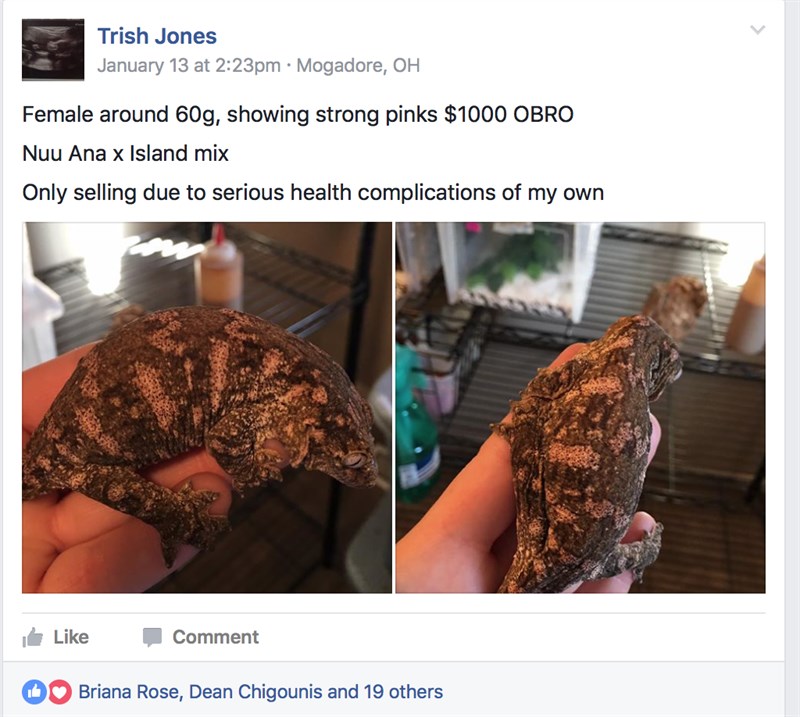
Task: View right gecko back photo
Action: pos(580,407)
